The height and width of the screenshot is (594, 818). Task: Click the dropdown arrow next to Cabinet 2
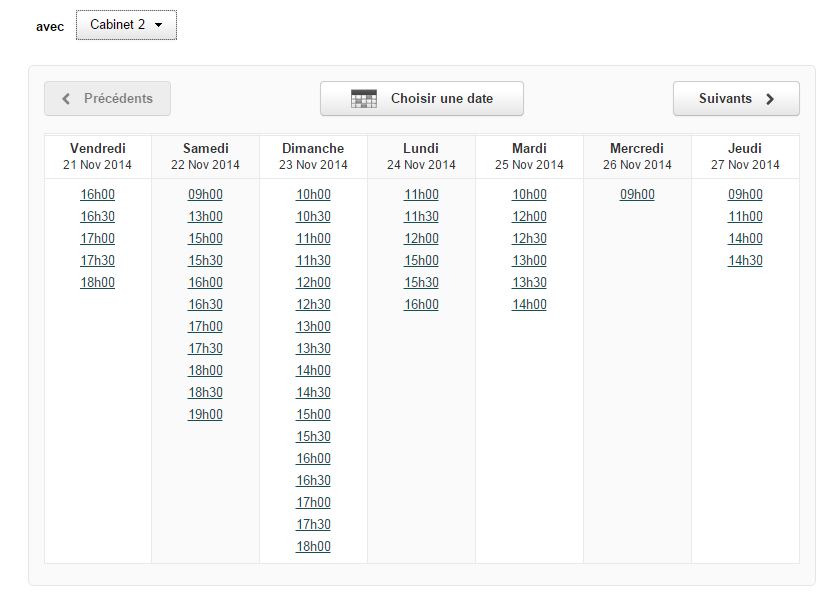click(158, 25)
